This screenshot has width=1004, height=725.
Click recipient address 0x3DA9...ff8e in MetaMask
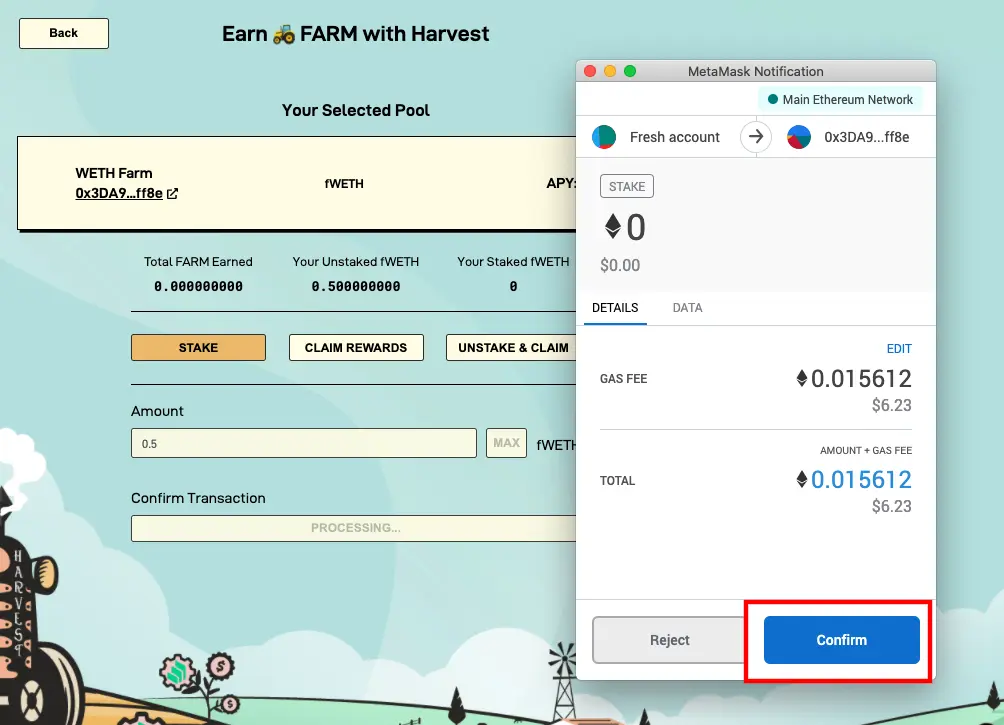tap(866, 137)
